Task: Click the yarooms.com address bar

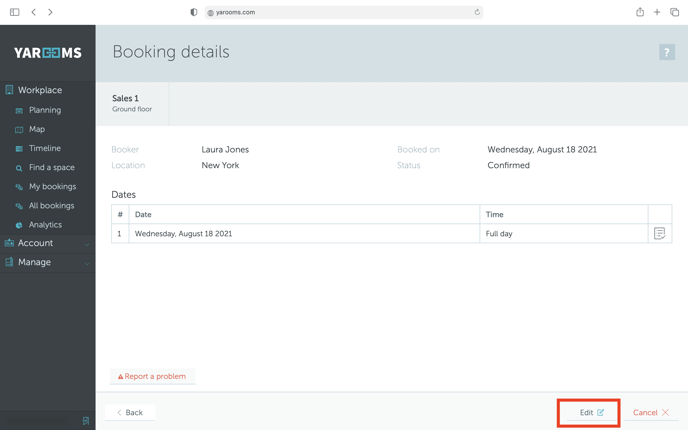Action: [x=344, y=12]
